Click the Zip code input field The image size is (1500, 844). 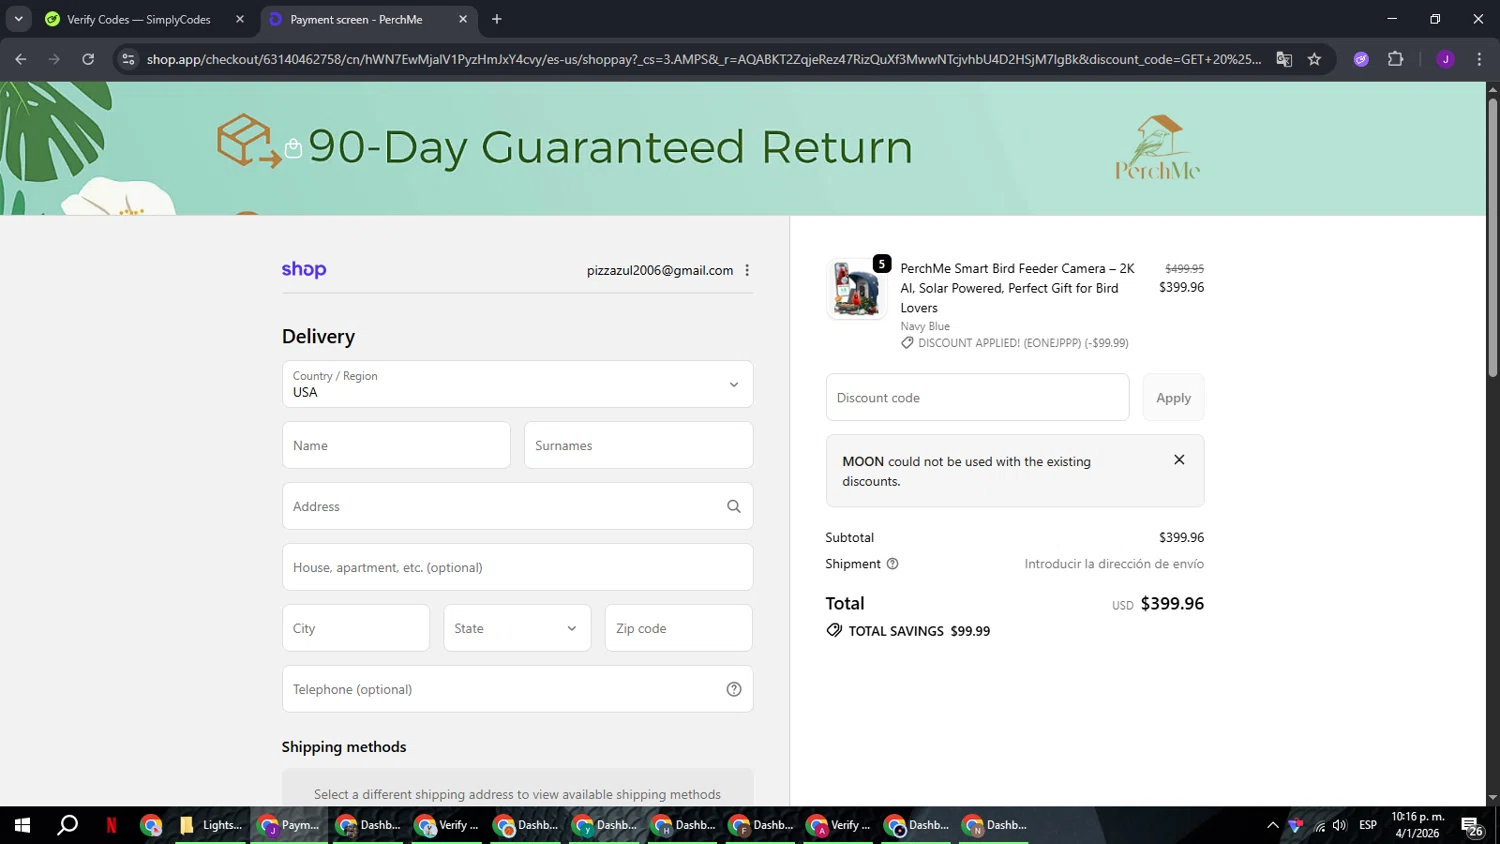click(x=678, y=628)
